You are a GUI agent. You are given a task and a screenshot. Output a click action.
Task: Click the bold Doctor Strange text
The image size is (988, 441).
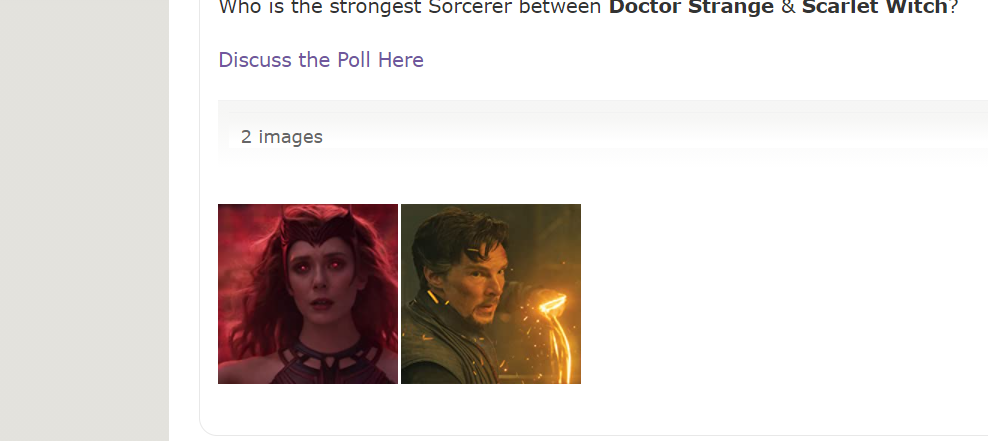coord(691,7)
